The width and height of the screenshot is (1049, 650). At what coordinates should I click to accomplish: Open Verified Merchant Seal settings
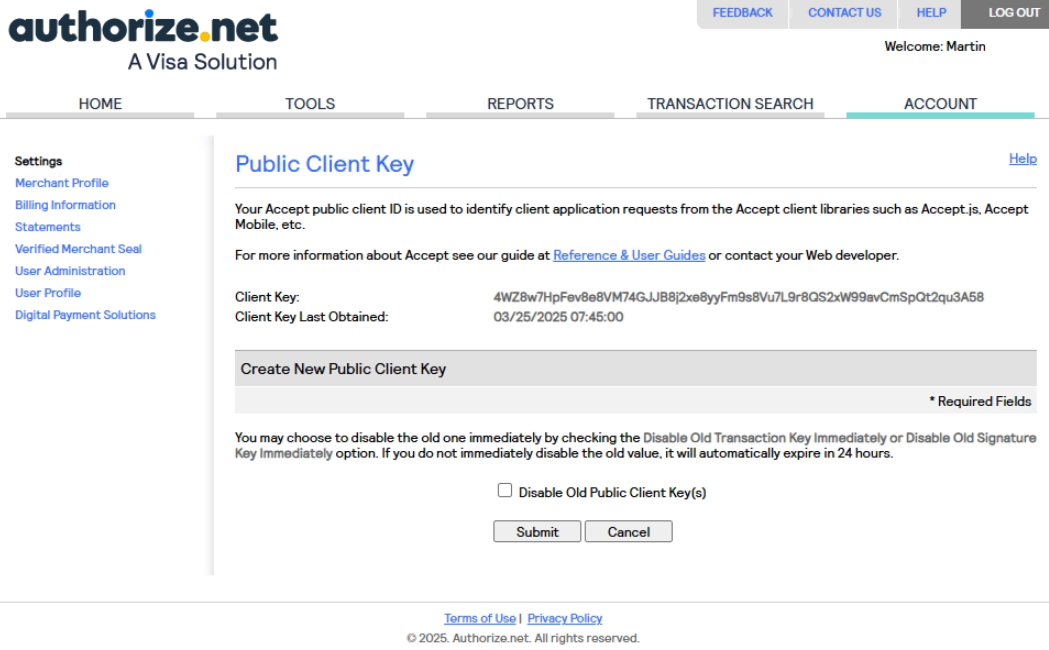(78, 249)
